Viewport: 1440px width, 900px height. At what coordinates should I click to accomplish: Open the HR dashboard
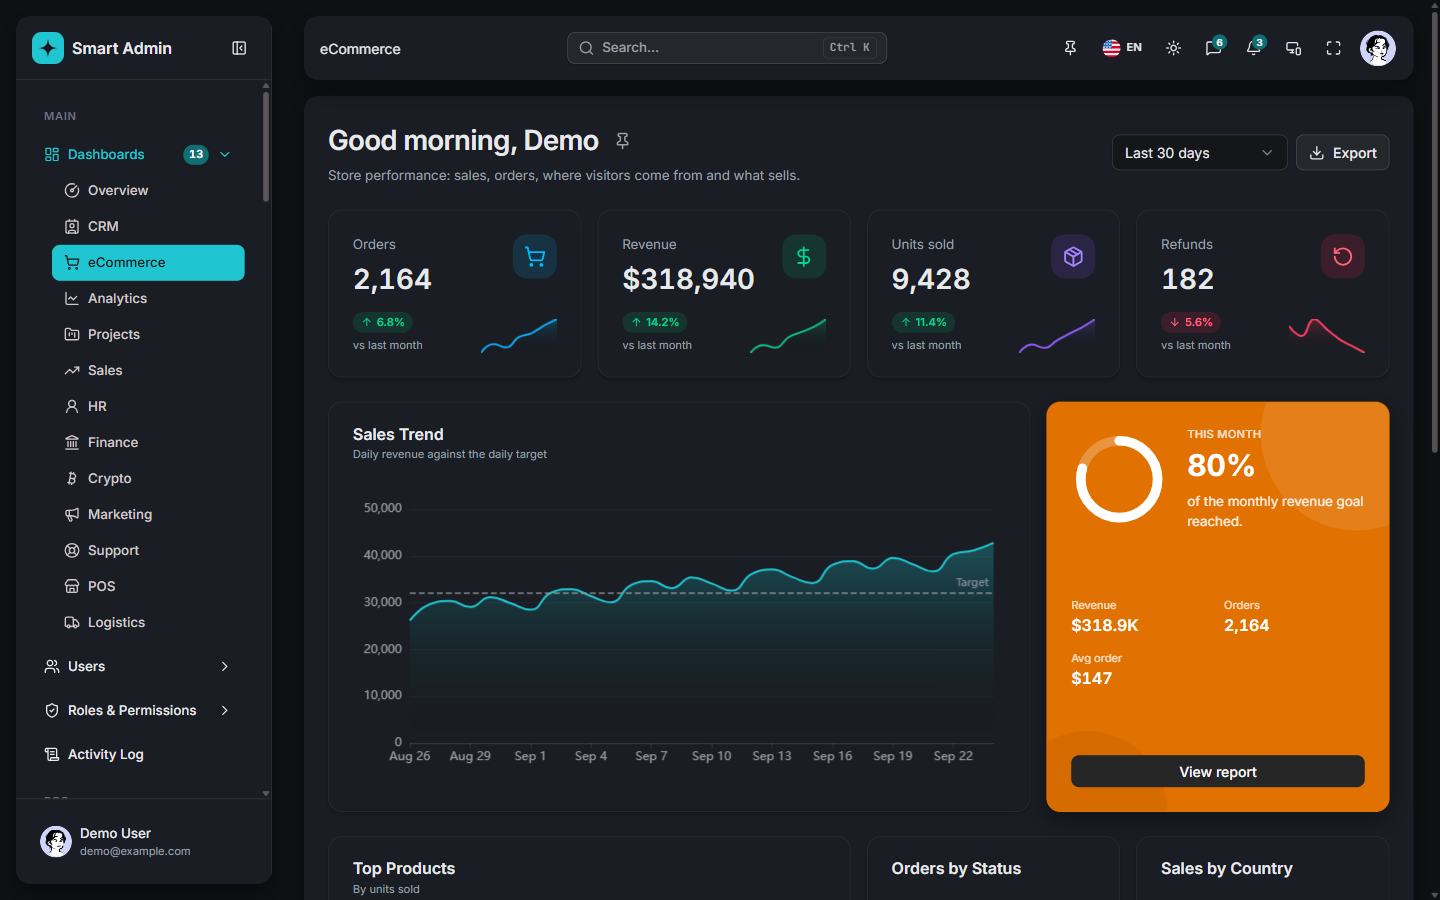pyautogui.click(x=148, y=406)
